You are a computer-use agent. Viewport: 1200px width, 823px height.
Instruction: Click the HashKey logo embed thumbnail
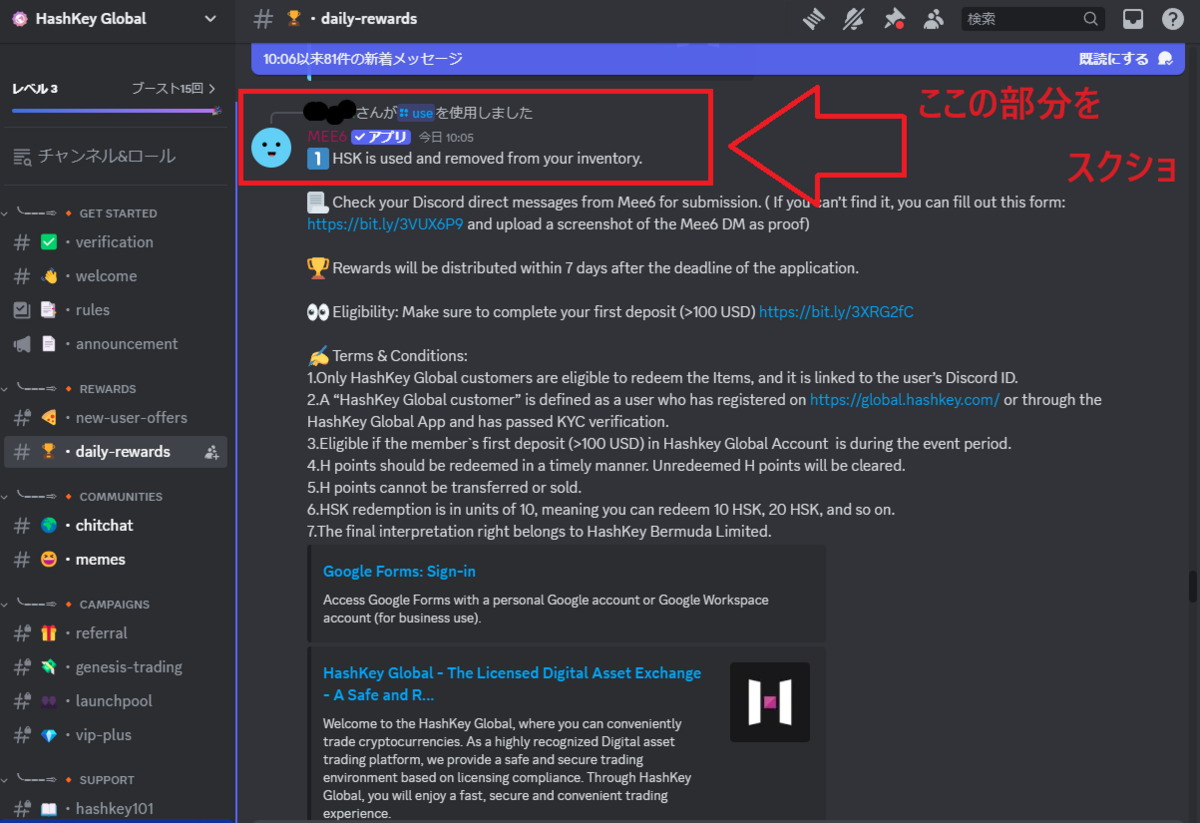770,702
